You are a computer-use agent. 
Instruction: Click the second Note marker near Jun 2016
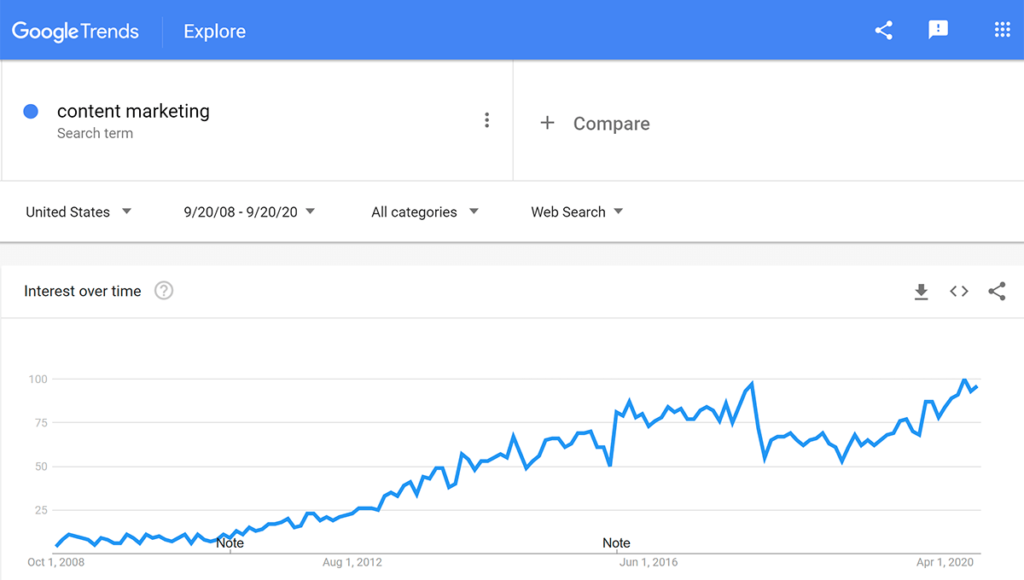616,543
